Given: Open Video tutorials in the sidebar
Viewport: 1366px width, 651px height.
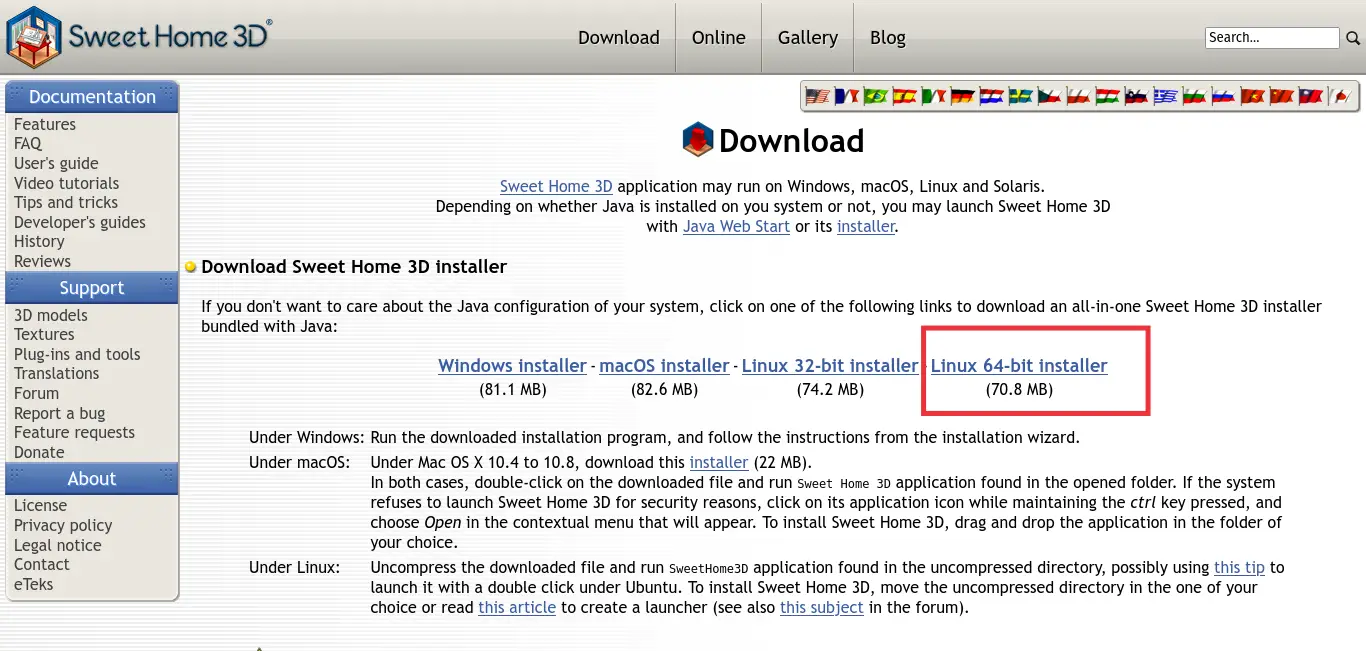Looking at the screenshot, I should tap(66, 183).
